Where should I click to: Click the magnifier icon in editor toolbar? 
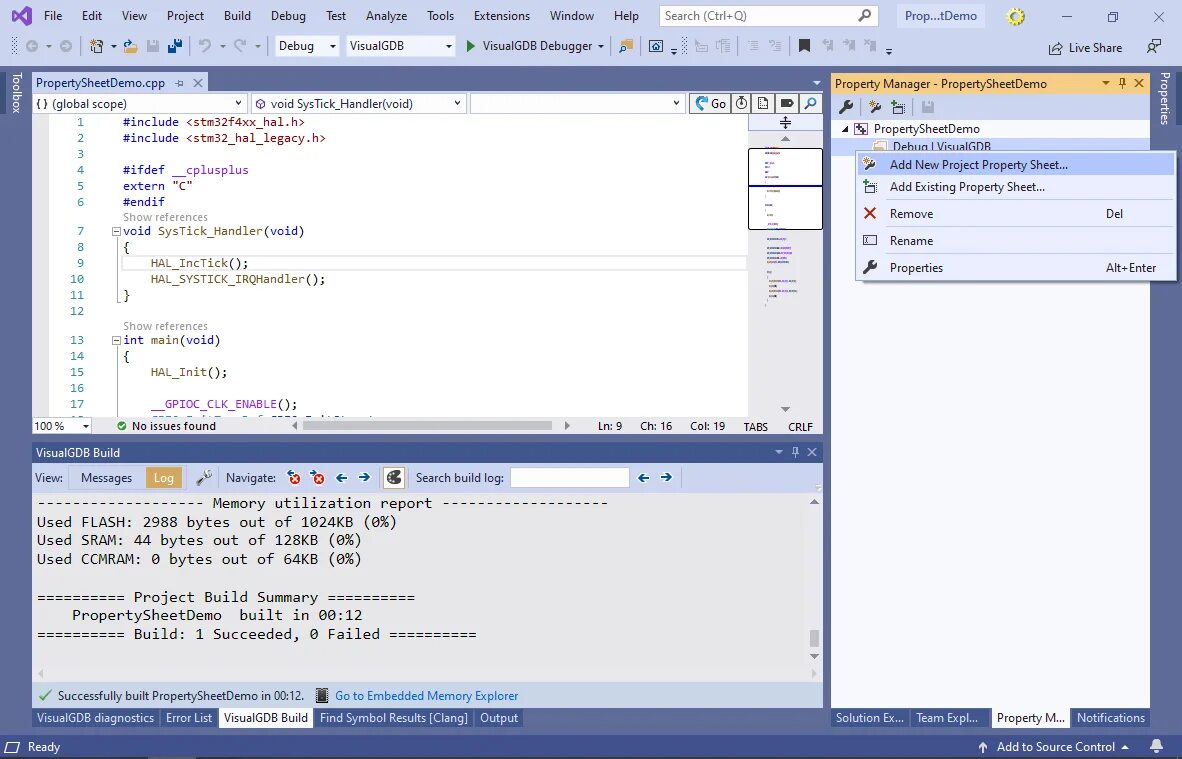point(810,103)
